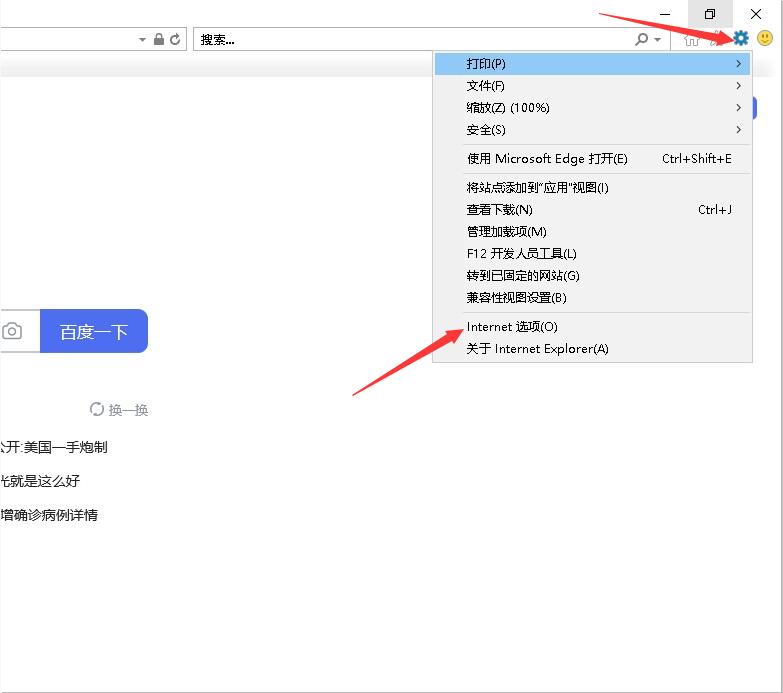
Task: Close the browser window
Action: [756, 14]
